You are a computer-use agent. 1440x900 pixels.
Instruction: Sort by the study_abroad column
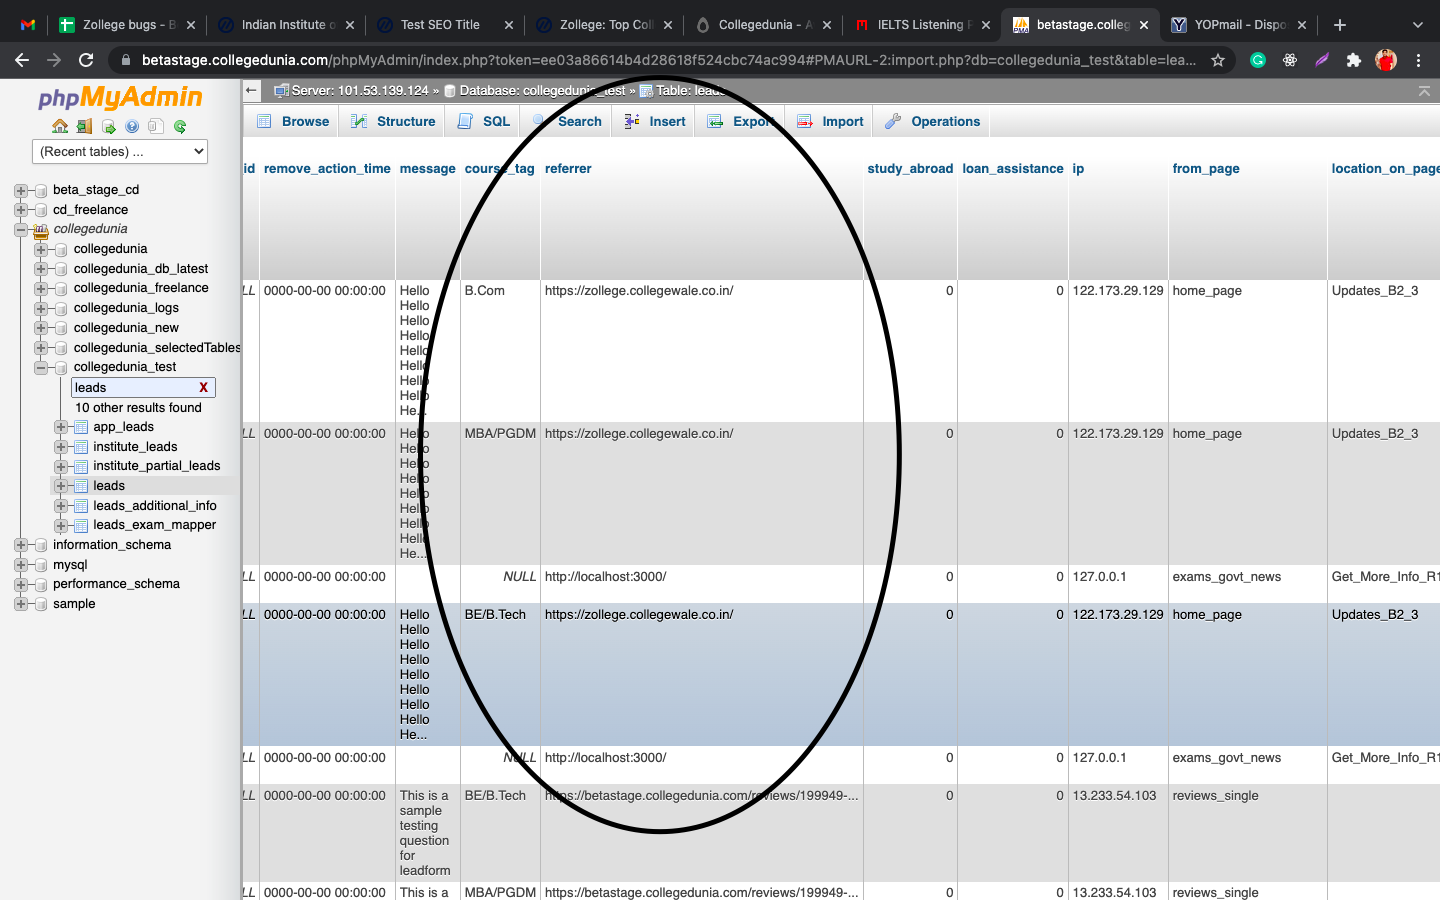[x=910, y=169]
